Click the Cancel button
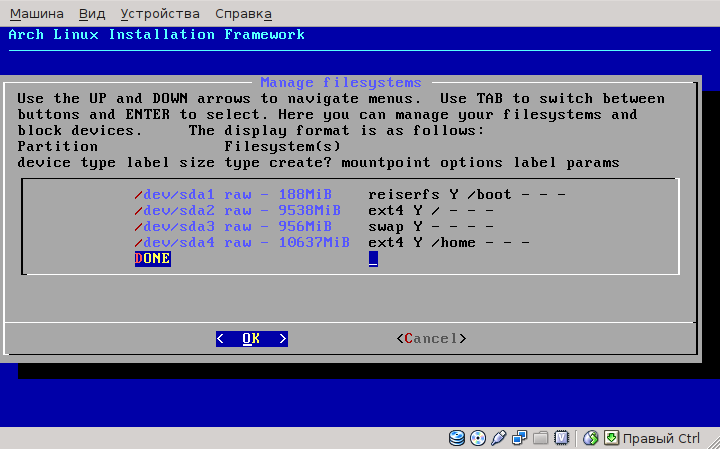This screenshot has height=449, width=720. 431,339
